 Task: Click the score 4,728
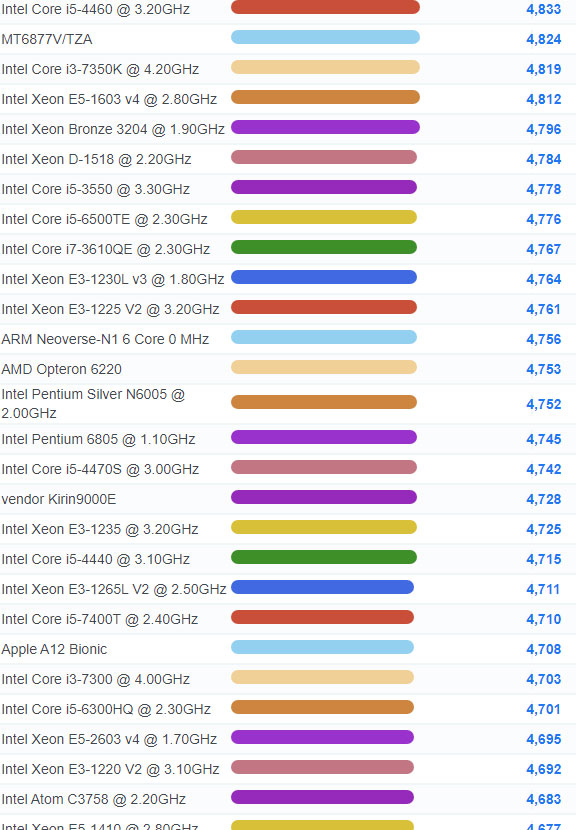tap(544, 499)
